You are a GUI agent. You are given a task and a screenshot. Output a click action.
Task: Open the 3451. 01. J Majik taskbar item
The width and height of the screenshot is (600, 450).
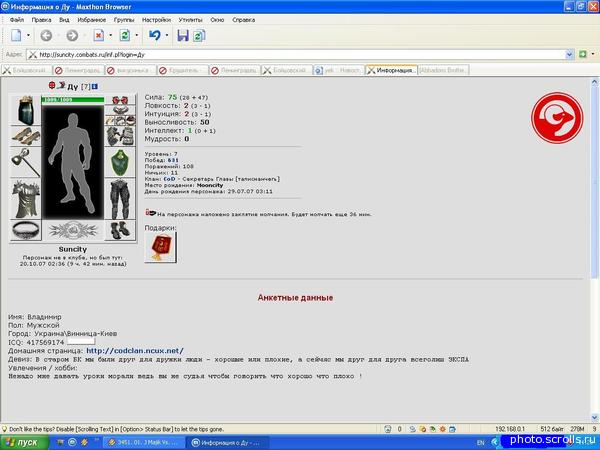143,443
